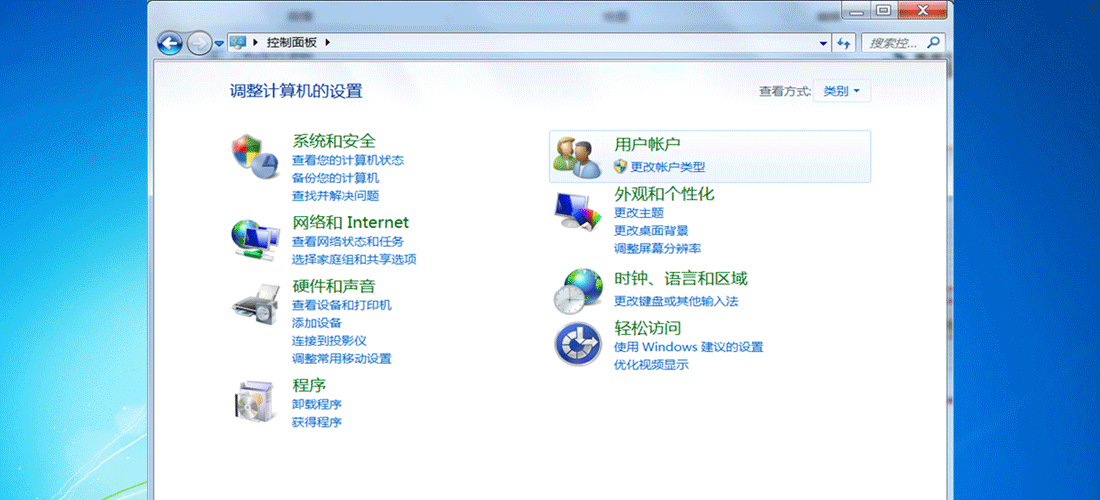Maximize the control panel window

pos(884,9)
